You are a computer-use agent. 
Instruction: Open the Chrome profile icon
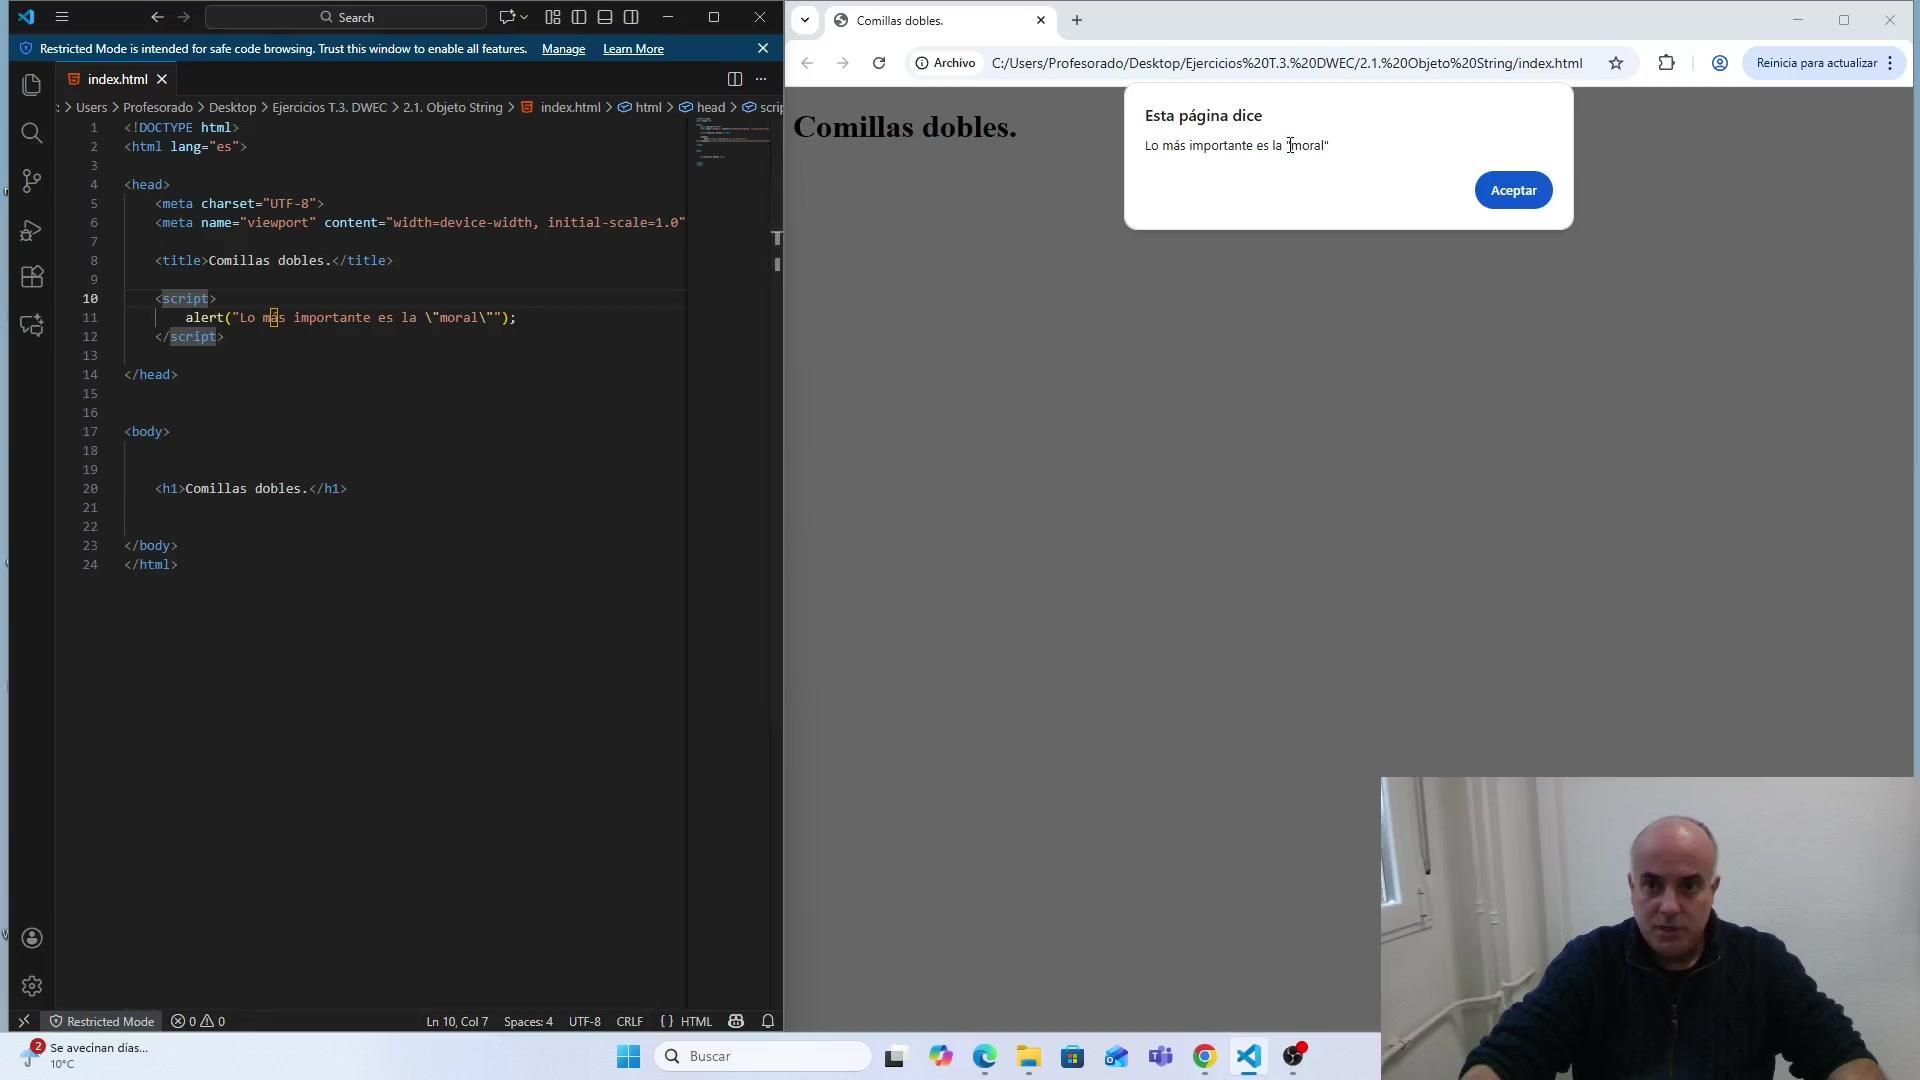point(1720,63)
